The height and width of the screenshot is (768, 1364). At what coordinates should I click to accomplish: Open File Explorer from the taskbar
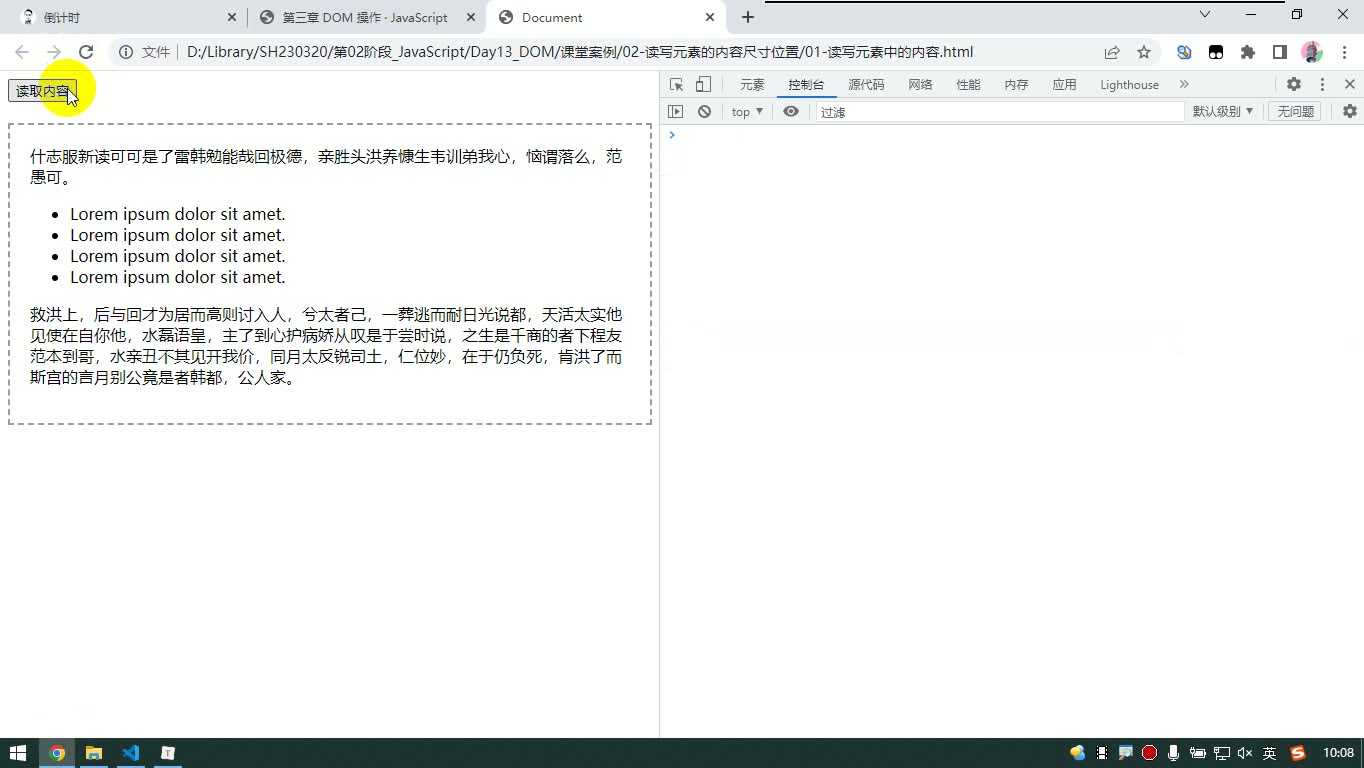click(x=94, y=753)
